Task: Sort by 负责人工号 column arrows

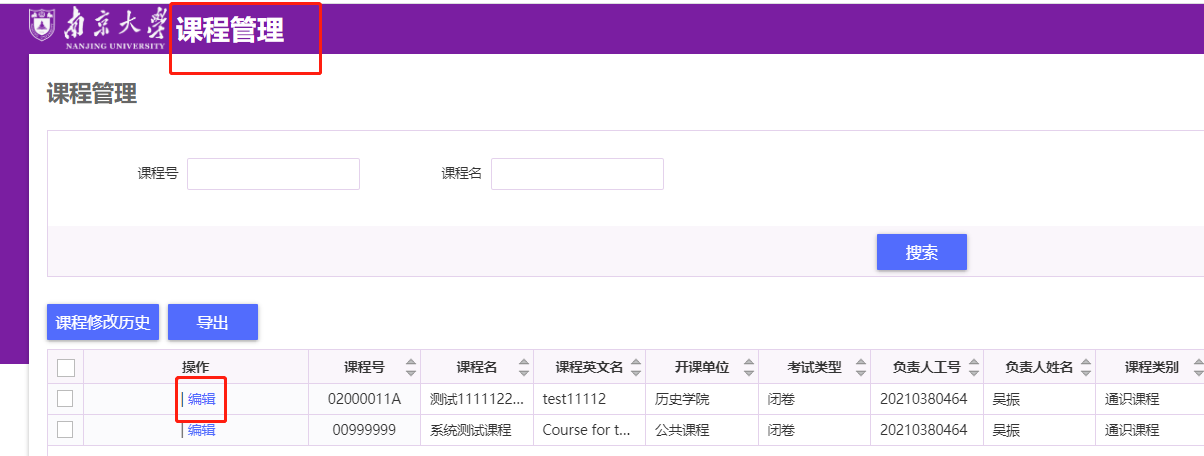Action: (x=973, y=367)
